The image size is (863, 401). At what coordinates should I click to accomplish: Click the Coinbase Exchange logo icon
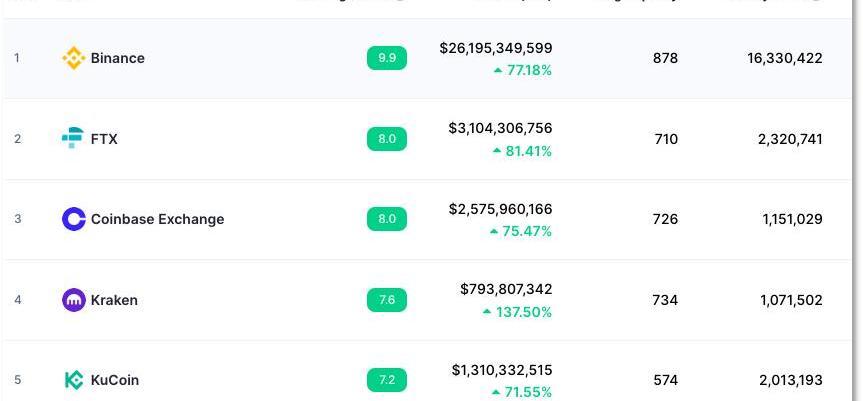[74, 219]
